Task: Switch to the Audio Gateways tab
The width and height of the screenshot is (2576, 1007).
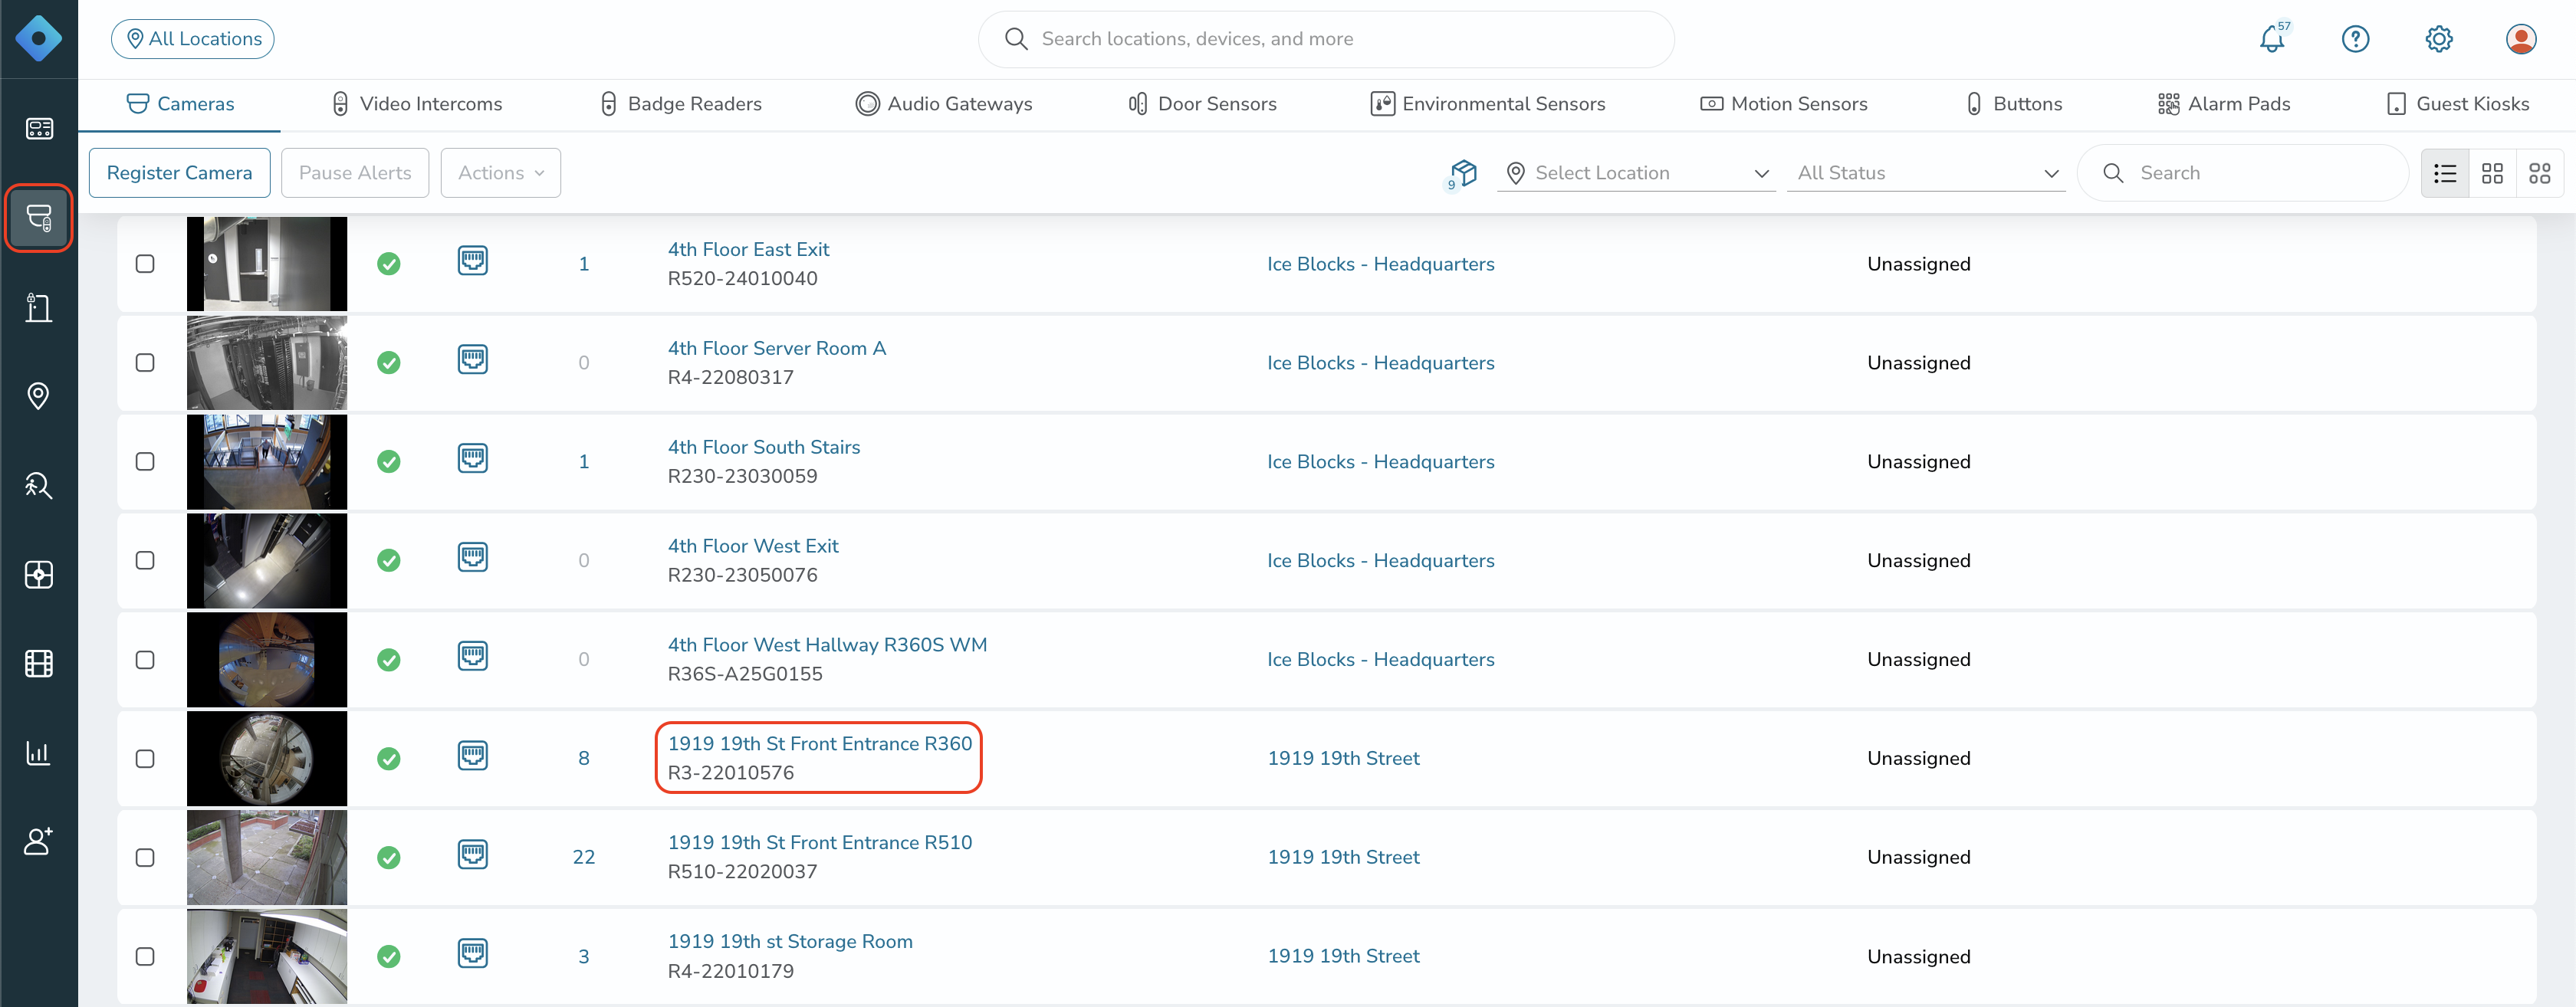Action: [x=943, y=104]
